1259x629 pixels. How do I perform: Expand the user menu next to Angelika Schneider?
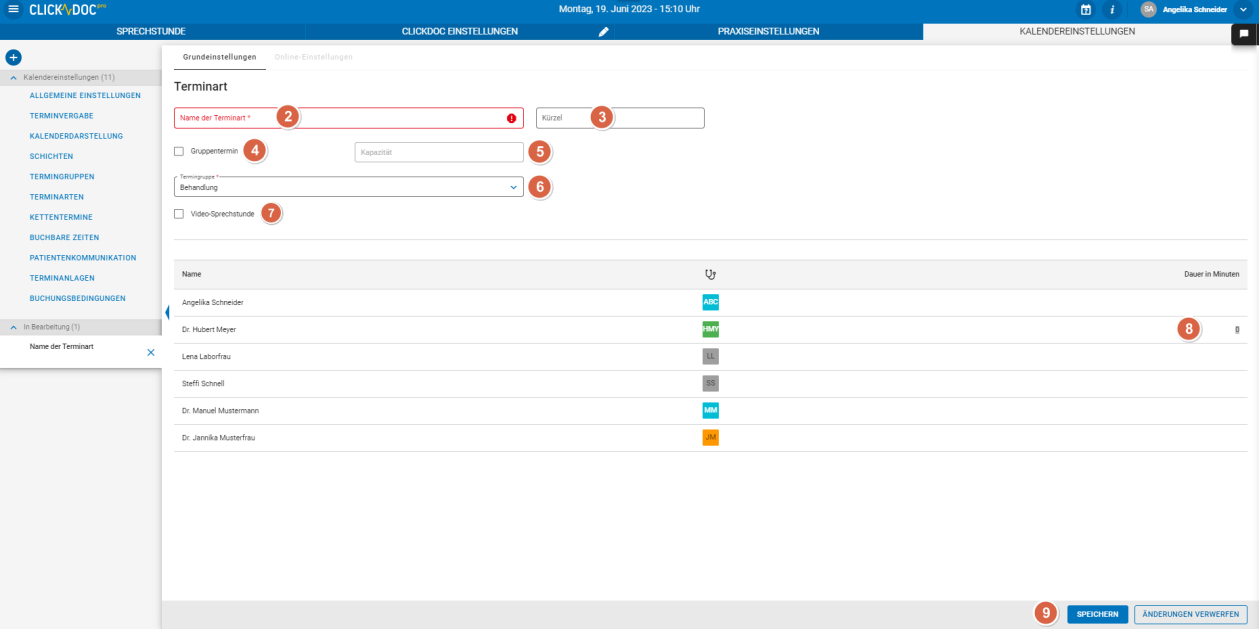(1243, 9)
